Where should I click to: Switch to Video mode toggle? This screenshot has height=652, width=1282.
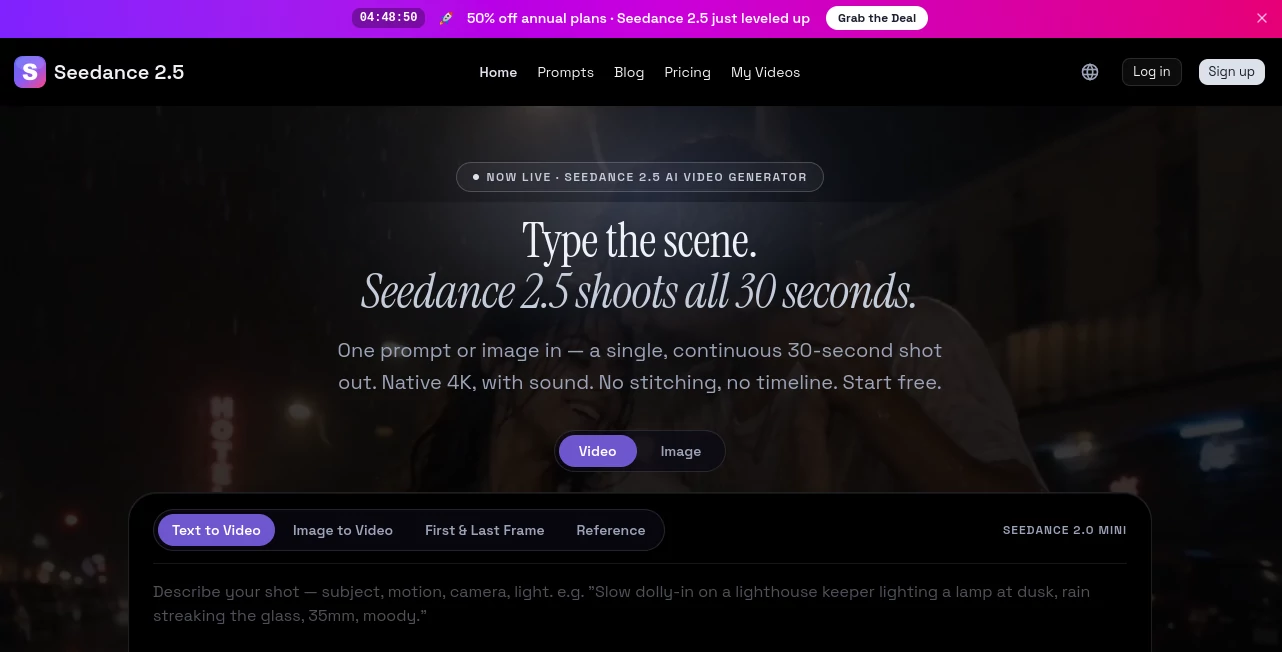tap(597, 451)
